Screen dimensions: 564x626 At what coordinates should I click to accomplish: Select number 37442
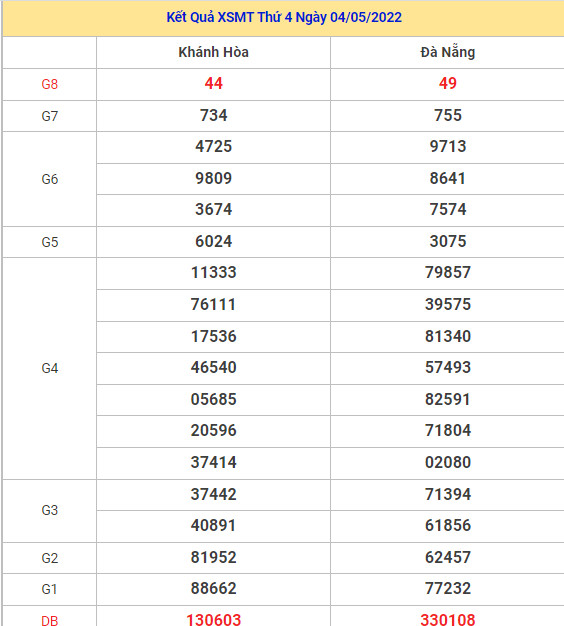(x=214, y=495)
